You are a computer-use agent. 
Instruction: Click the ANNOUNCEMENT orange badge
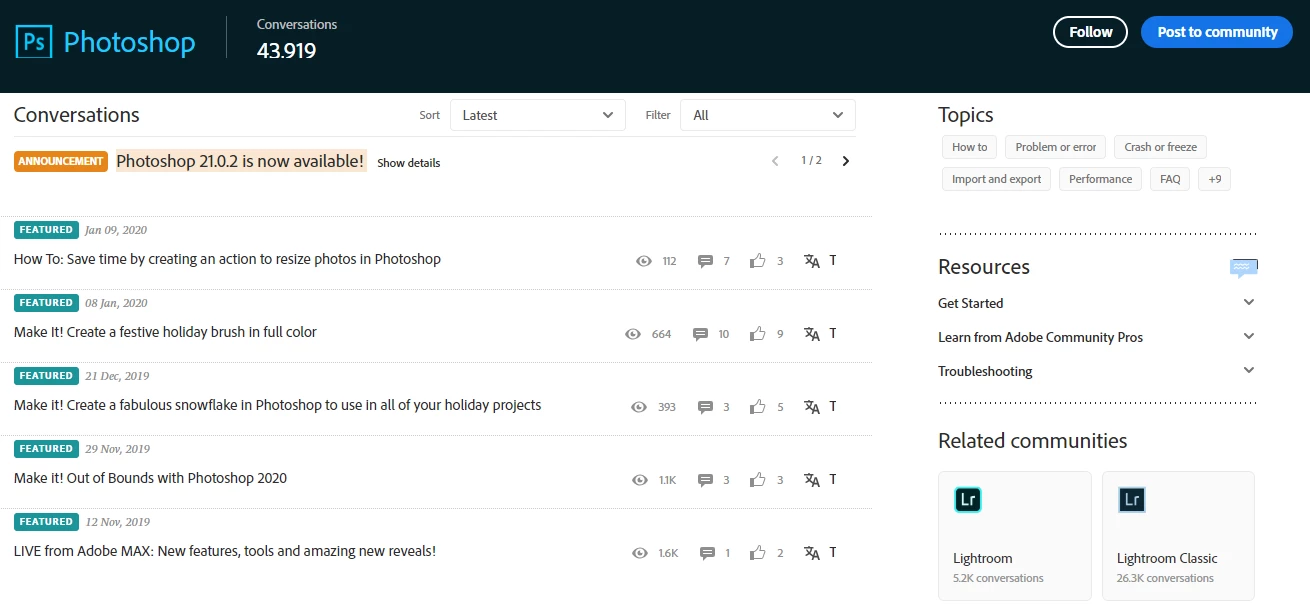click(x=61, y=161)
